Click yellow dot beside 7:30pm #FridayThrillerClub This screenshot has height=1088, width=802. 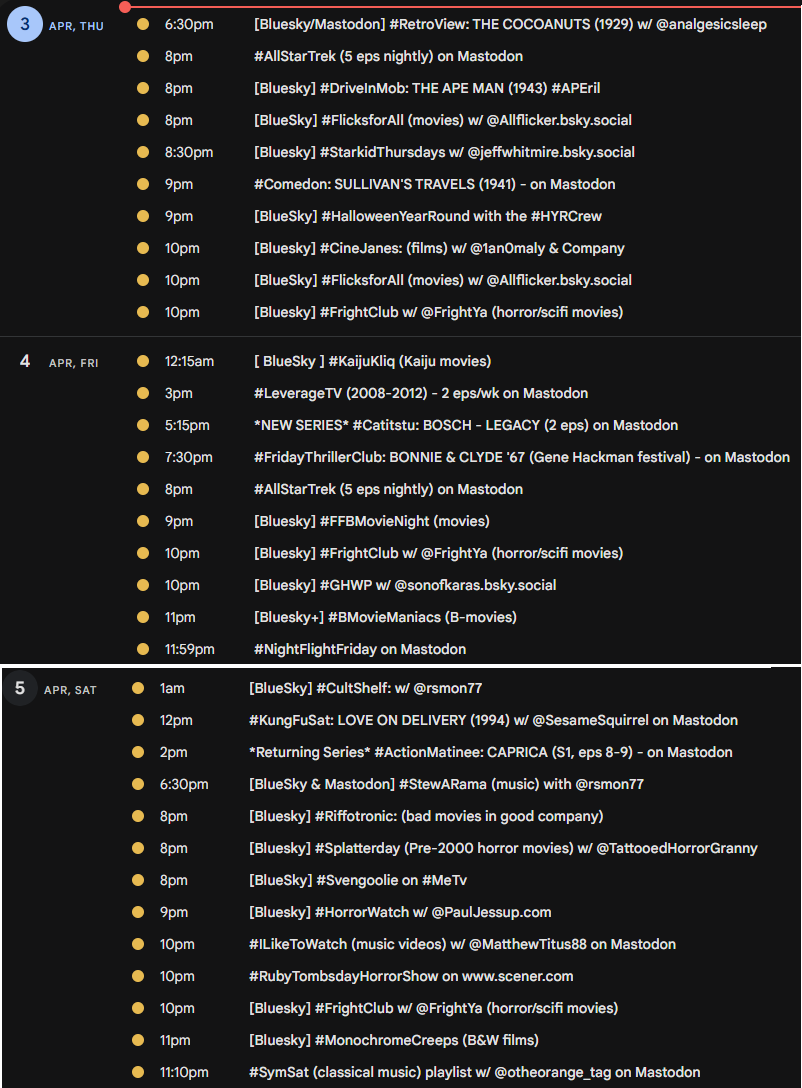(x=143, y=457)
